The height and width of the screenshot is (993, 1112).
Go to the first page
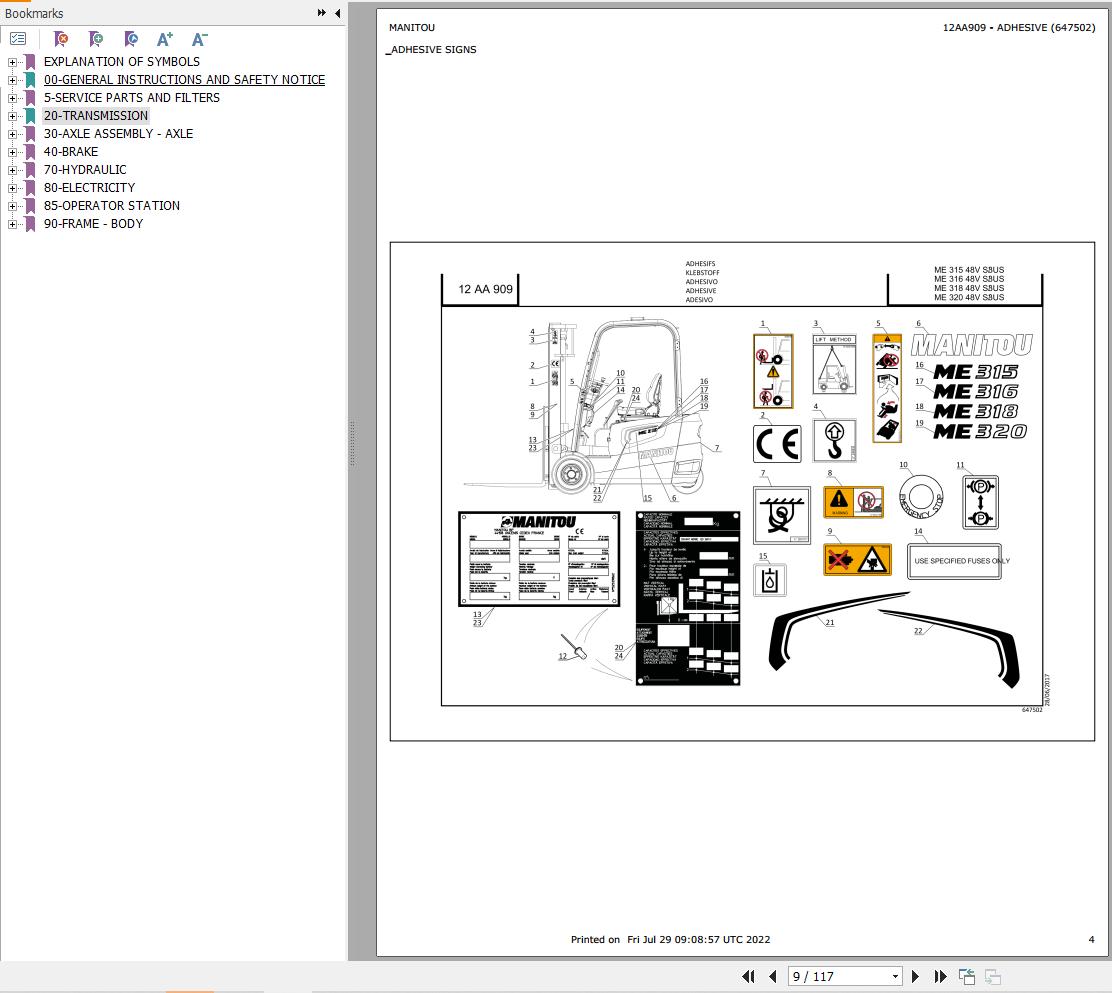pyautogui.click(x=748, y=977)
